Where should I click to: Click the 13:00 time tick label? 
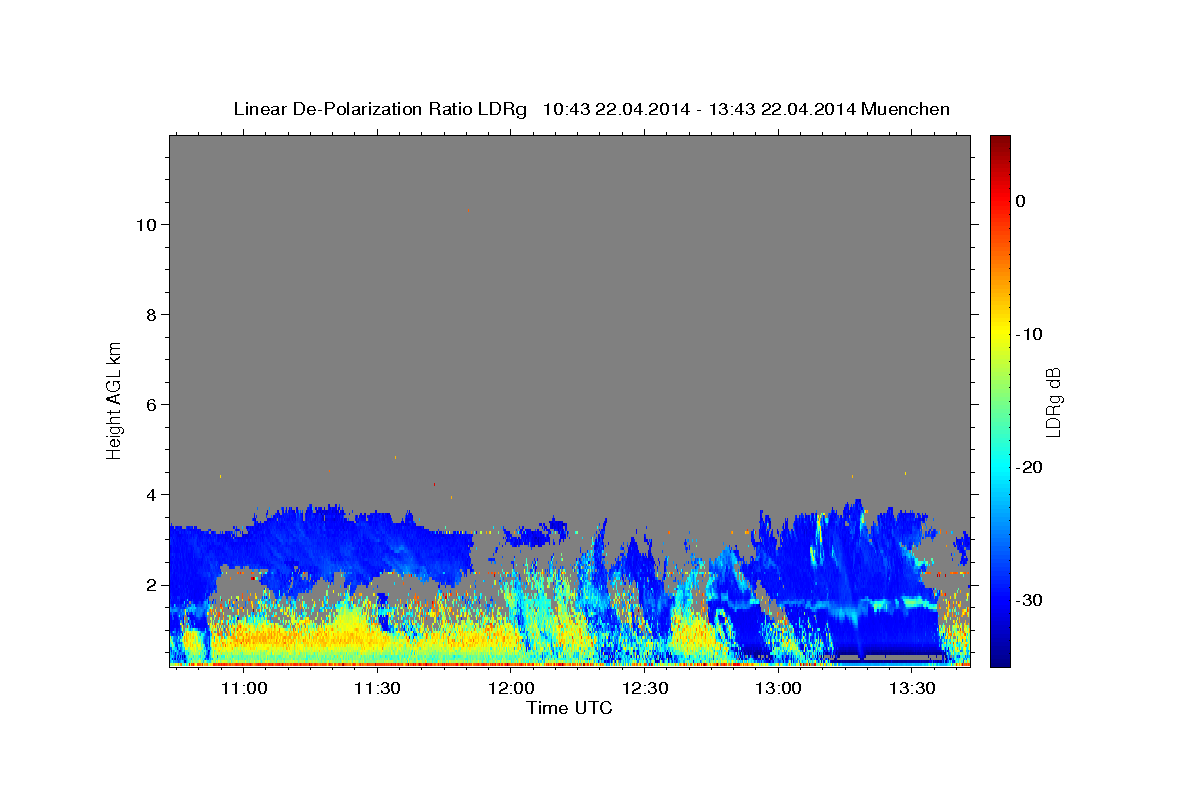(778, 688)
